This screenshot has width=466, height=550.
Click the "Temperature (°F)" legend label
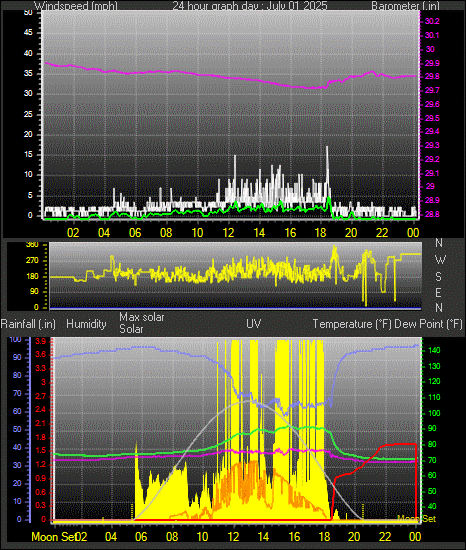coord(352,324)
